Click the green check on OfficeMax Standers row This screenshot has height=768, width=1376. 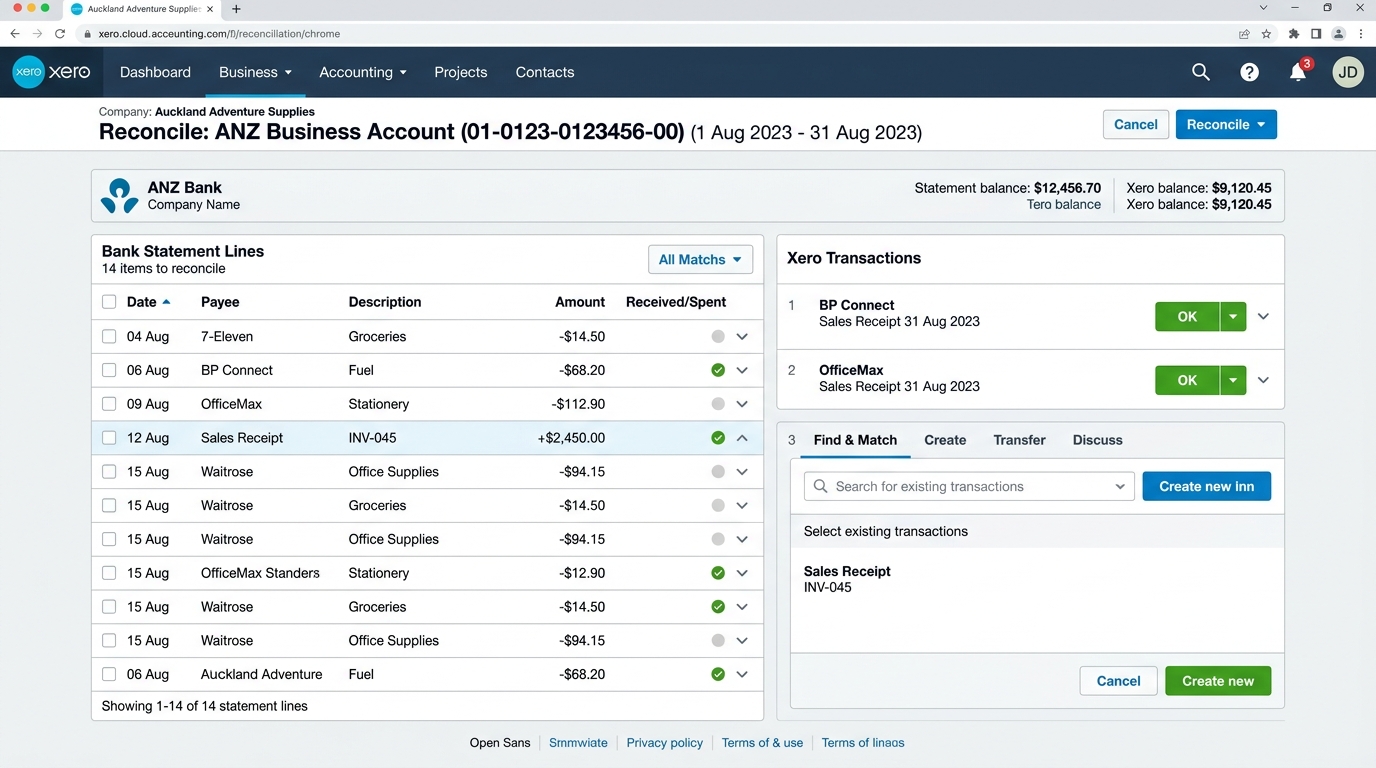pos(718,573)
